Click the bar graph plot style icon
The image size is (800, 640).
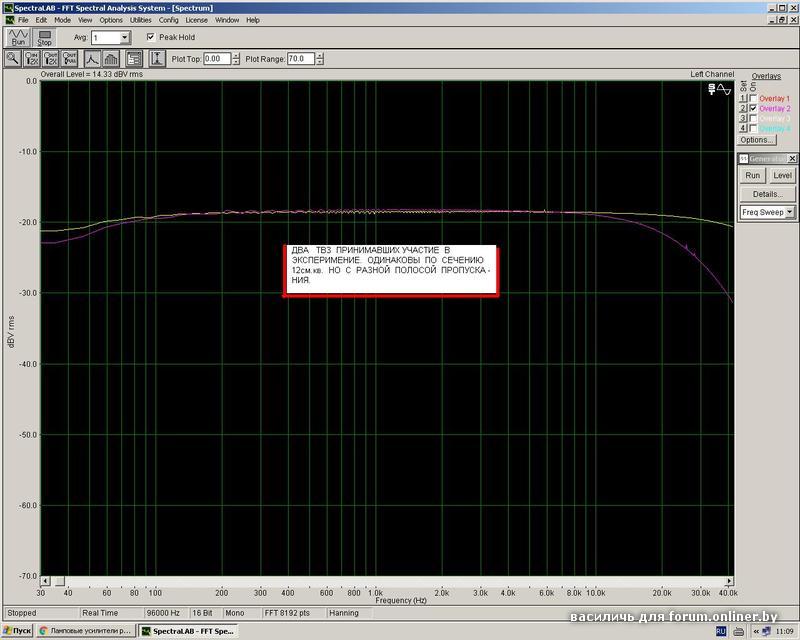pyautogui.click(x=111, y=59)
